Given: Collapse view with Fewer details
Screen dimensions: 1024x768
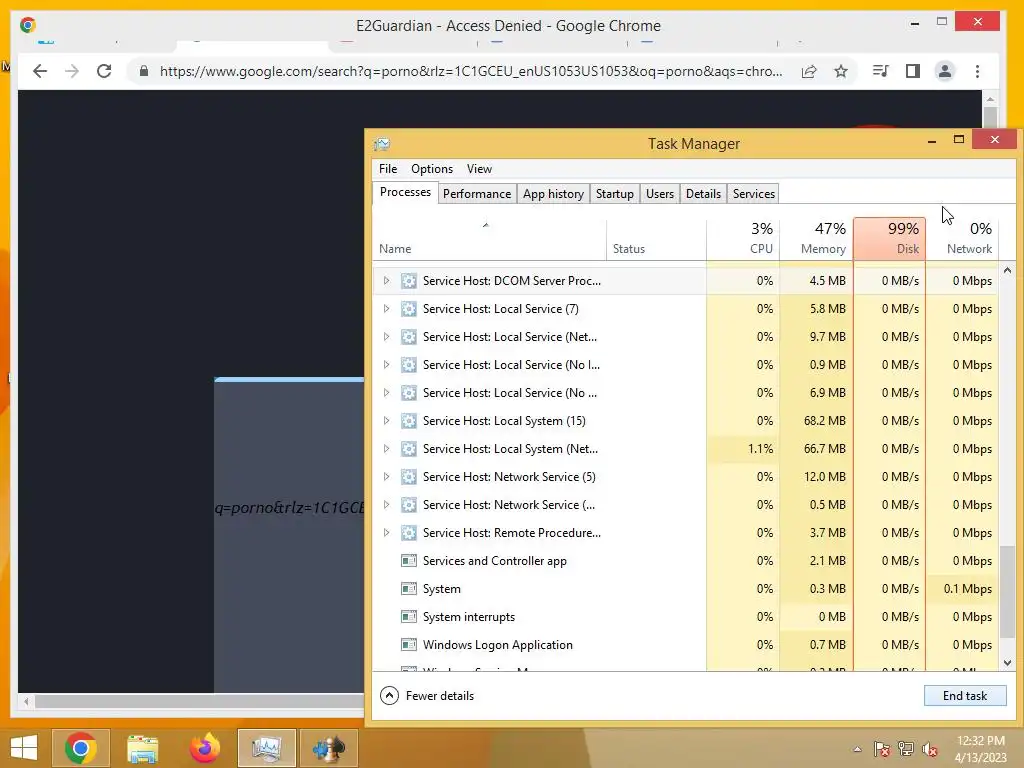Looking at the screenshot, I should (x=427, y=696).
